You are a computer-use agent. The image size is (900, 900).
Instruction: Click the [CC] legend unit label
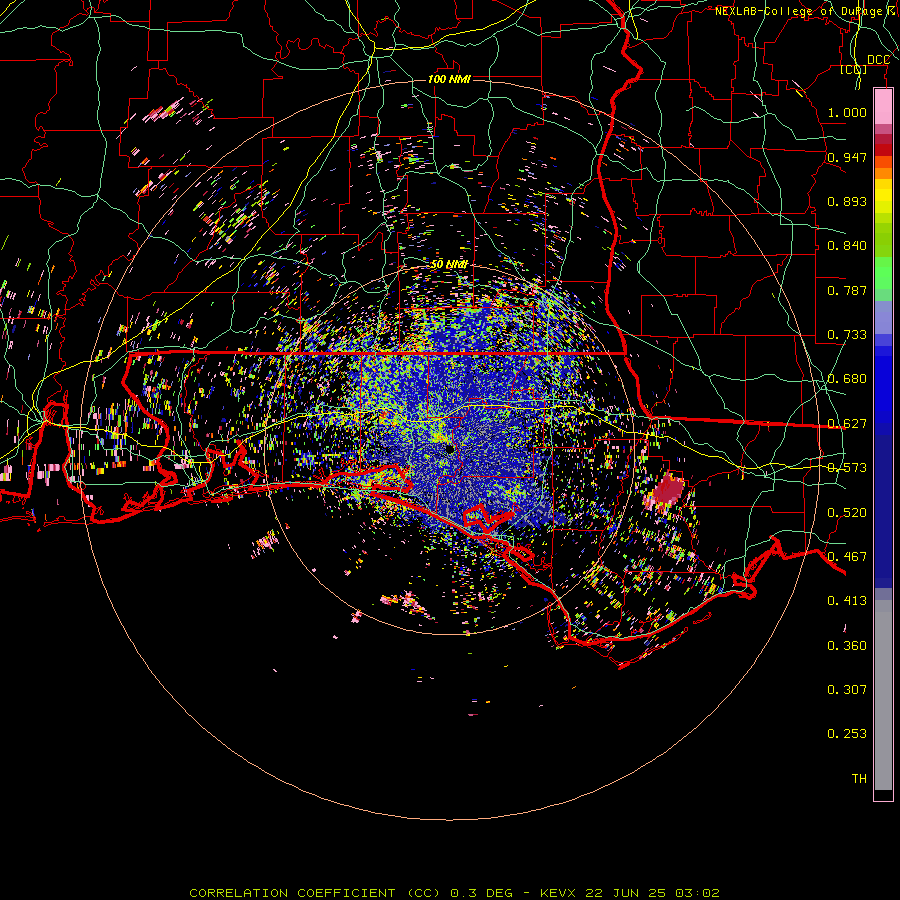[x=854, y=69]
